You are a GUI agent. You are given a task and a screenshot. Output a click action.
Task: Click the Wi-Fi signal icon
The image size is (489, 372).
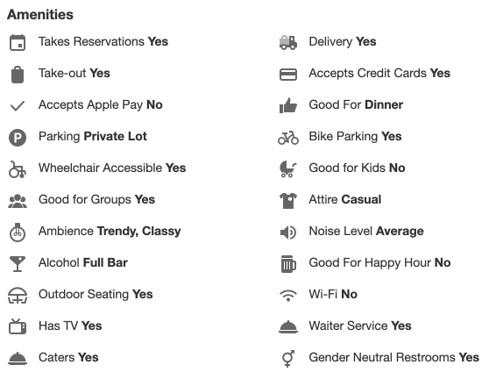pyautogui.click(x=288, y=295)
